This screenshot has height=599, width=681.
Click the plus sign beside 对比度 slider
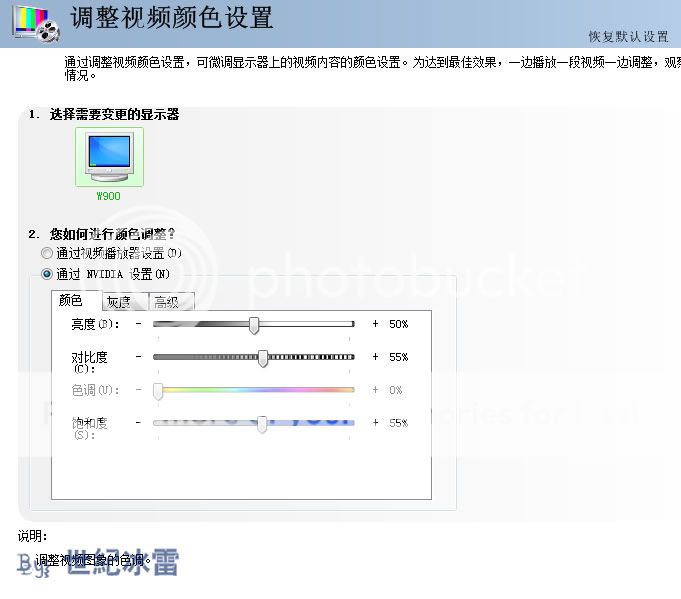(375, 357)
